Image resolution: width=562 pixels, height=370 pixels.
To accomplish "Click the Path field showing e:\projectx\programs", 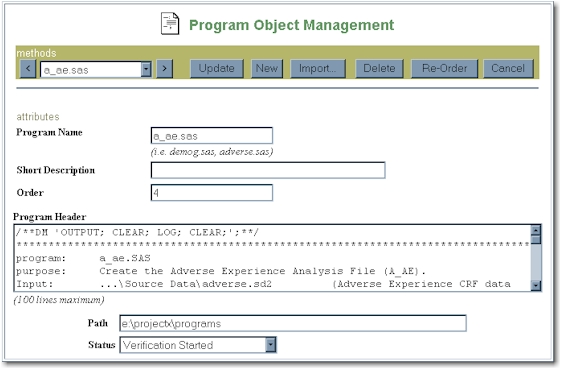I will [x=293, y=323].
